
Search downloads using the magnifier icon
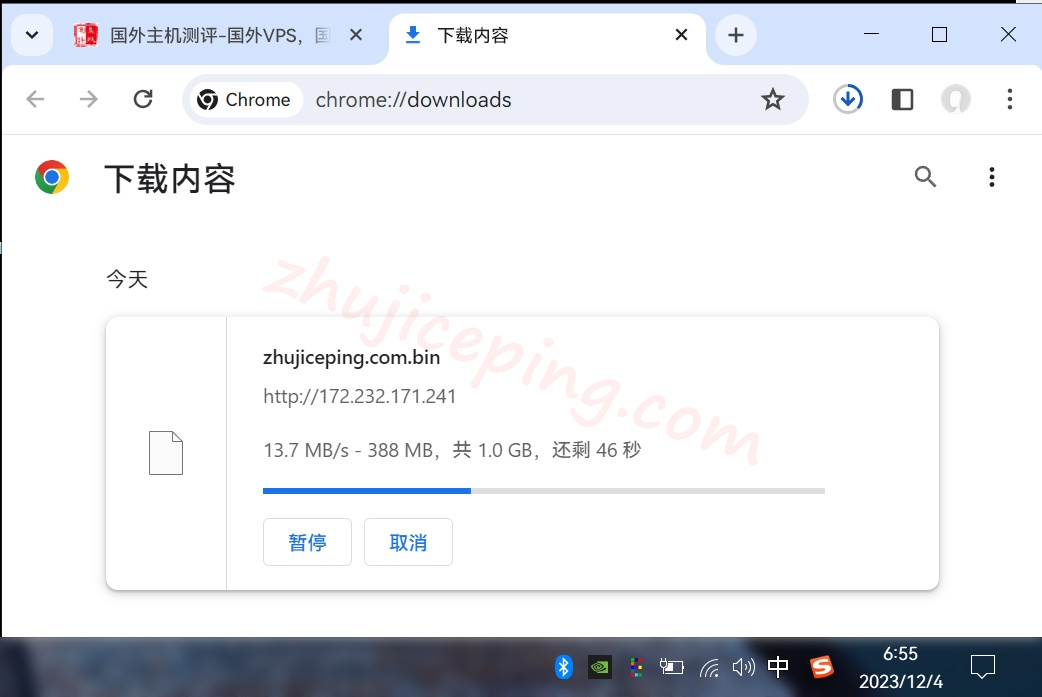(925, 177)
